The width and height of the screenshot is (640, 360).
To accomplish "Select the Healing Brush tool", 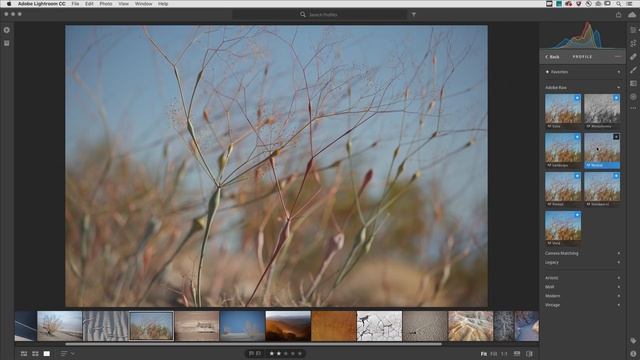I will (633, 57).
